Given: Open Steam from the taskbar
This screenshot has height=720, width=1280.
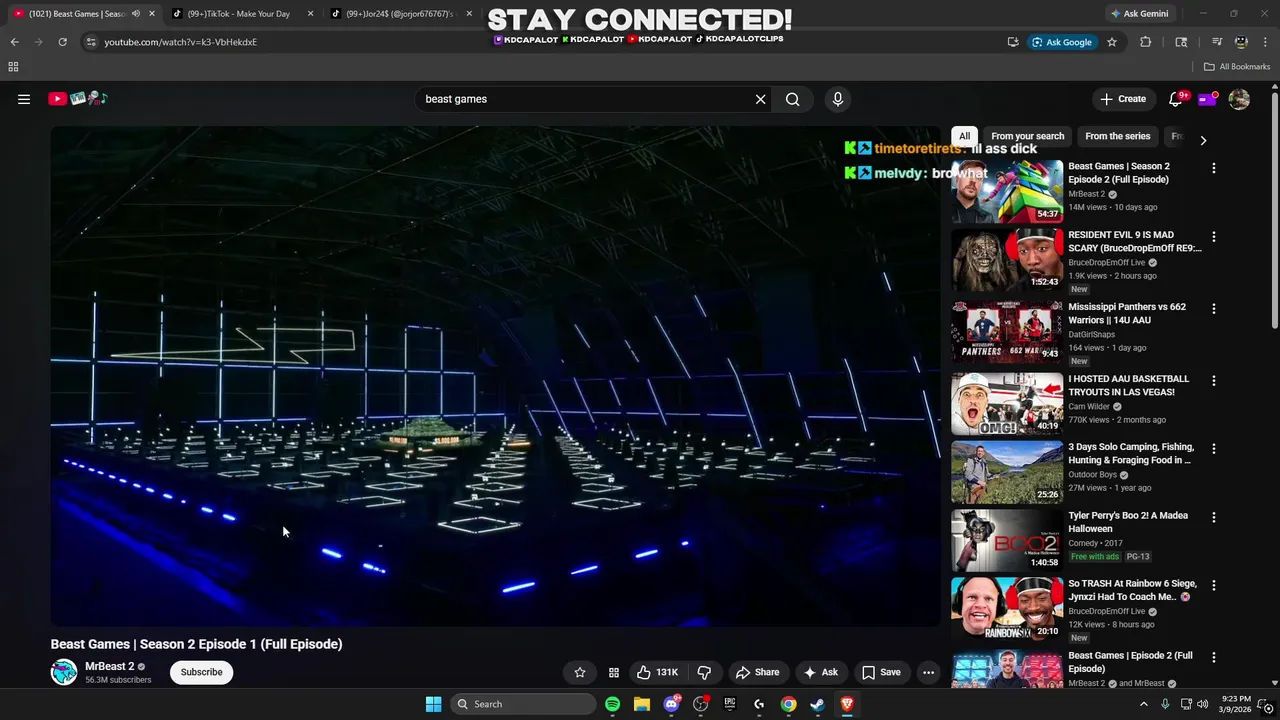Looking at the screenshot, I should tap(817, 704).
